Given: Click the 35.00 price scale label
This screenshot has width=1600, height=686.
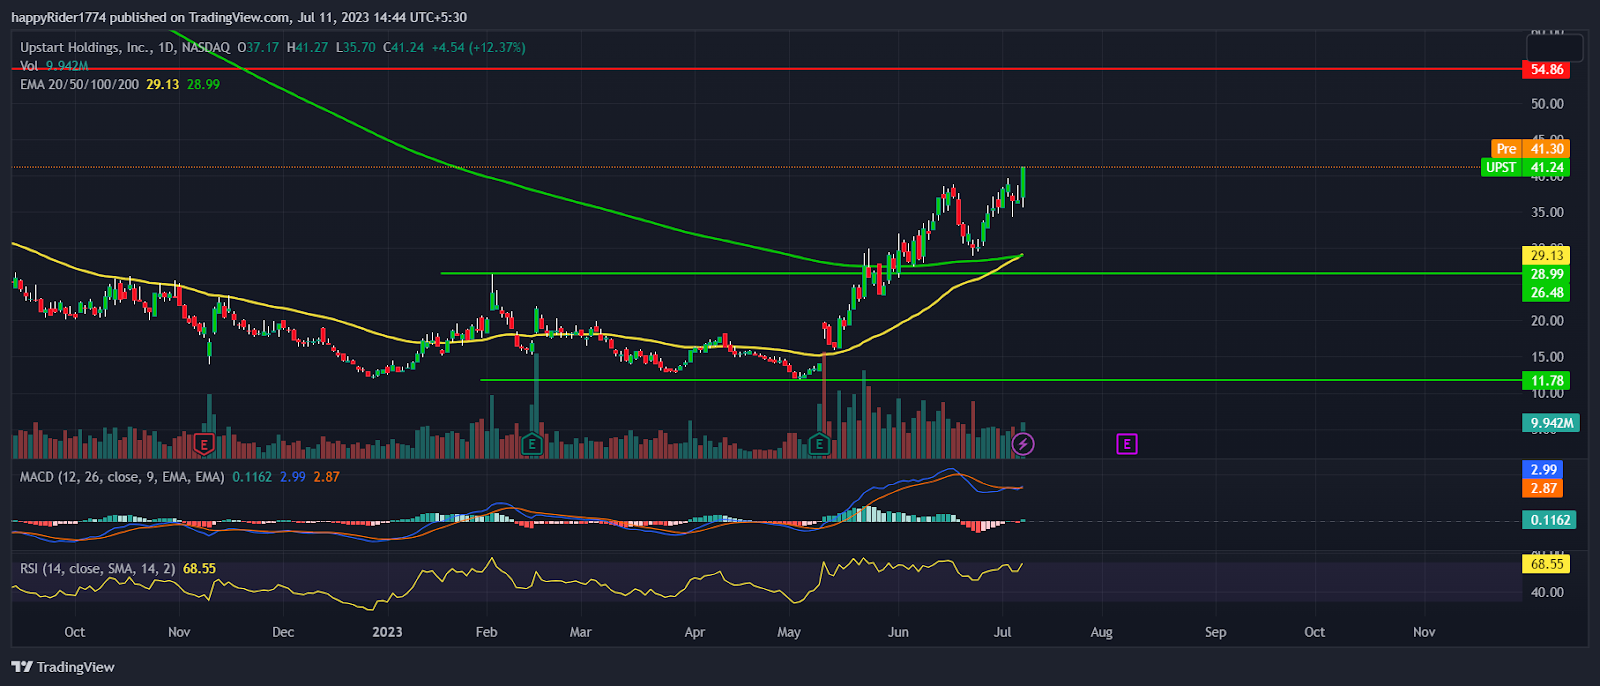Looking at the screenshot, I should pos(1547,212).
